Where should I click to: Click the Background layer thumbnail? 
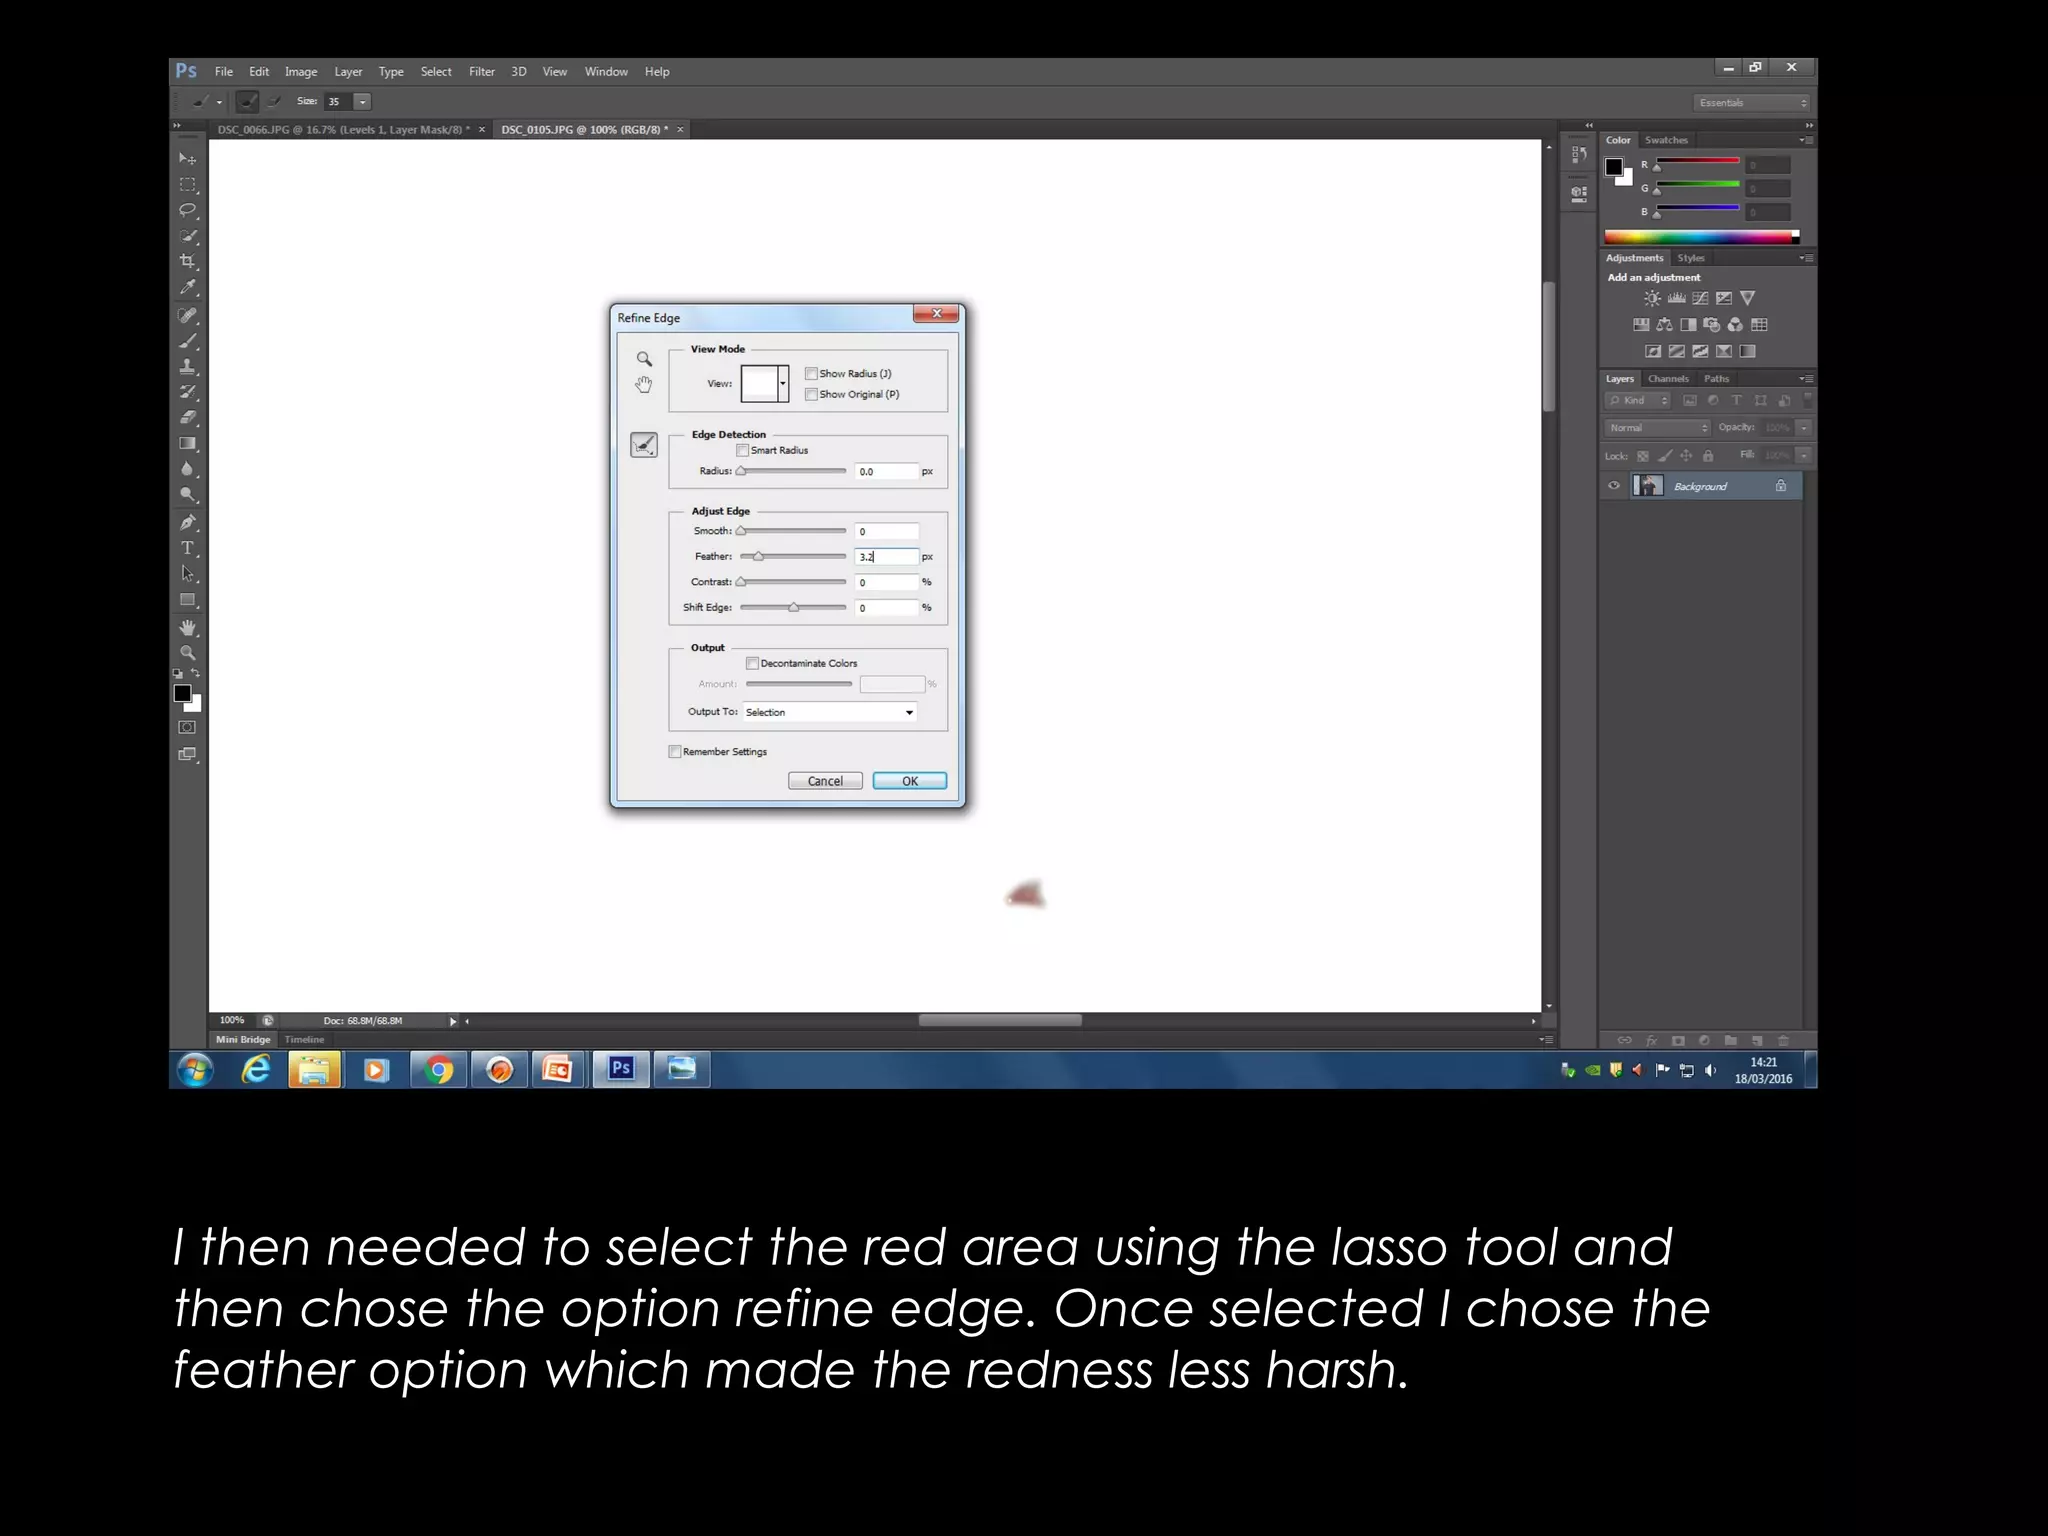click(x=1648, y=486)
